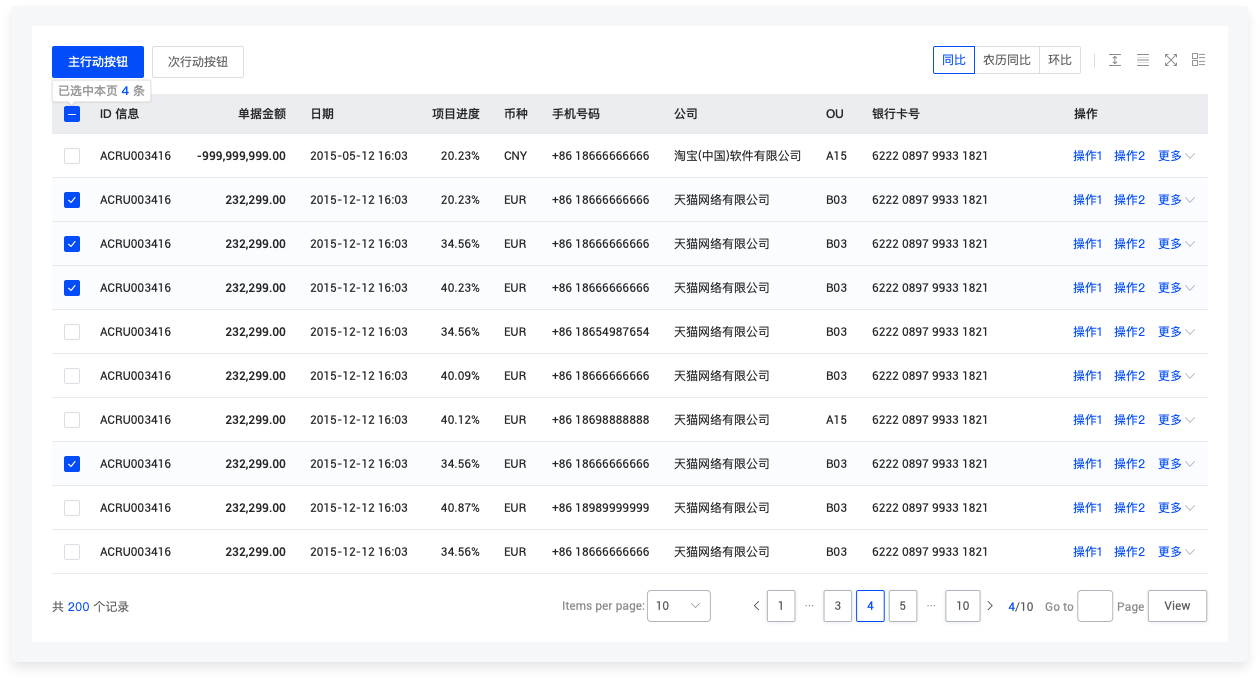Switch to the 同比 tab
1260x680 pixels.
tap(954, 60)
